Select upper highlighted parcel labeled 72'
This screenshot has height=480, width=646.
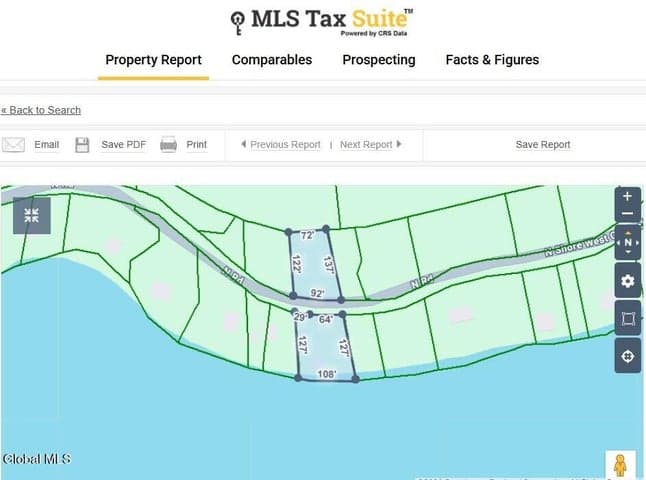313,264
